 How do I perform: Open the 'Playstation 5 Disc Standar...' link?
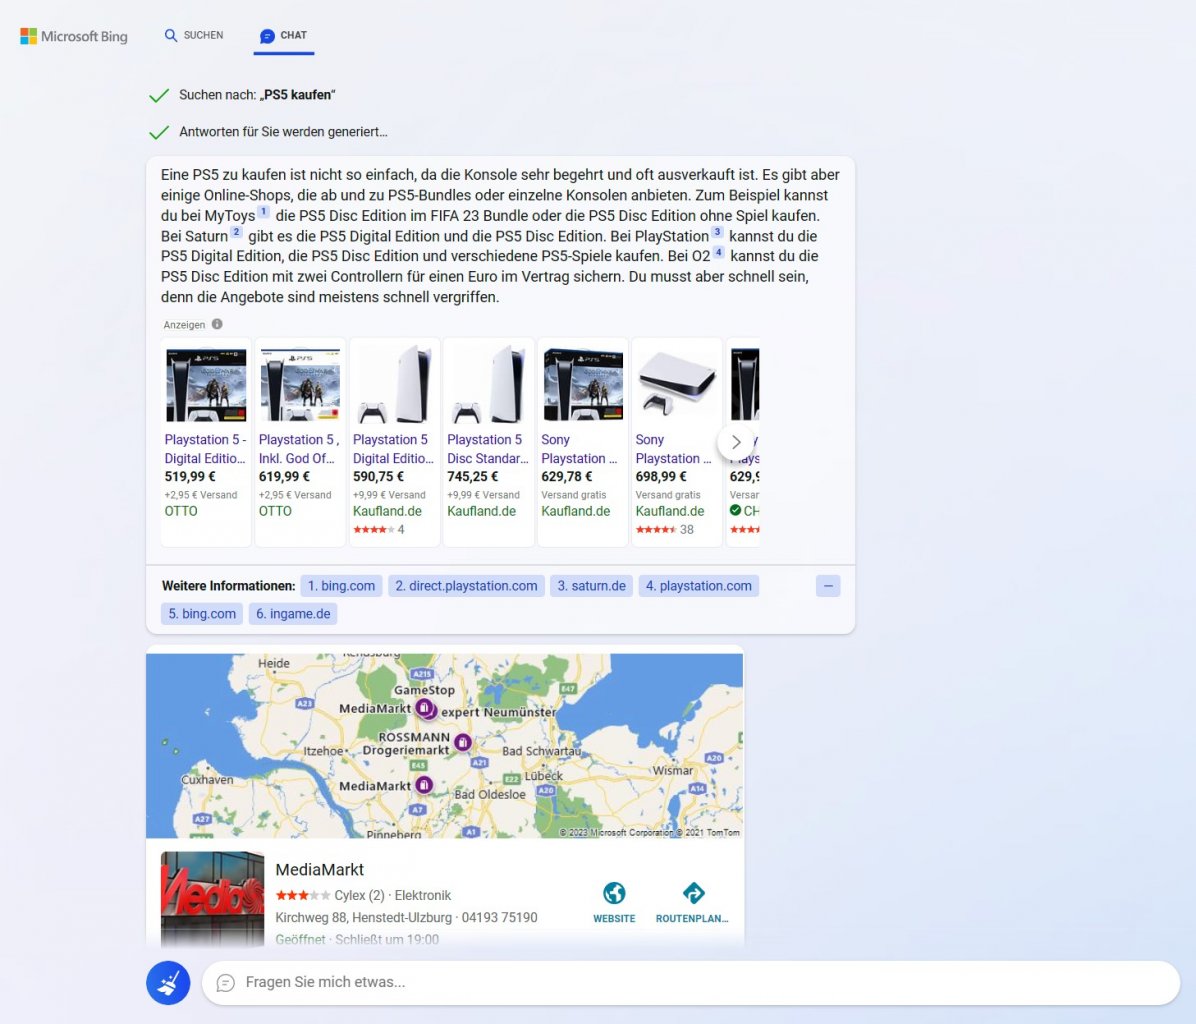tap(487, 449)
